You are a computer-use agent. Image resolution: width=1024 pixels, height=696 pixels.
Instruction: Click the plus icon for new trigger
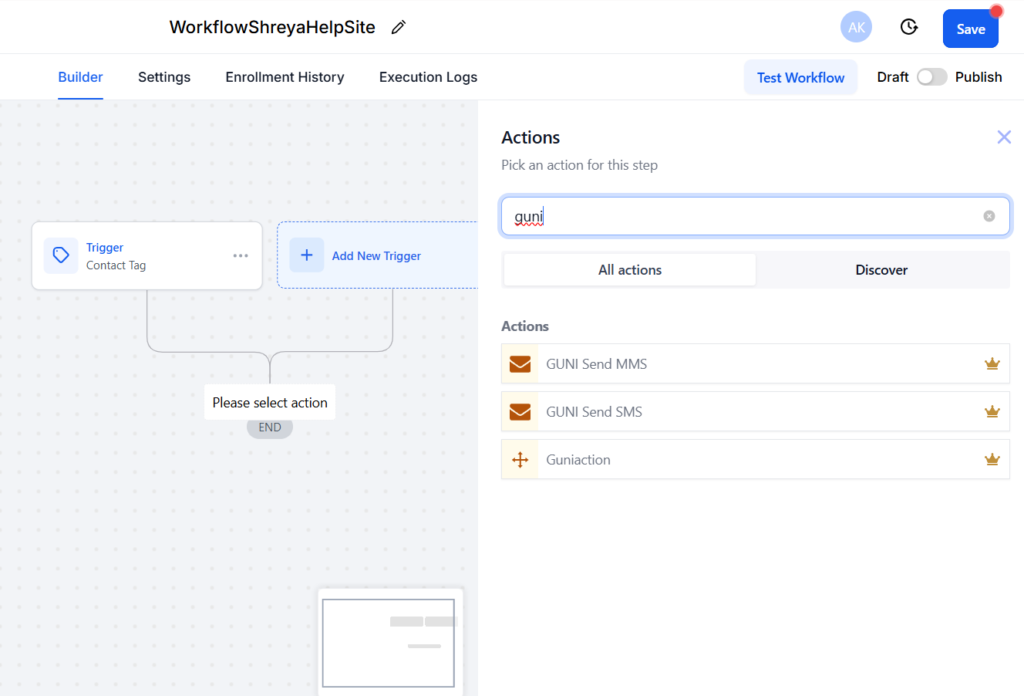click(306, 255)
